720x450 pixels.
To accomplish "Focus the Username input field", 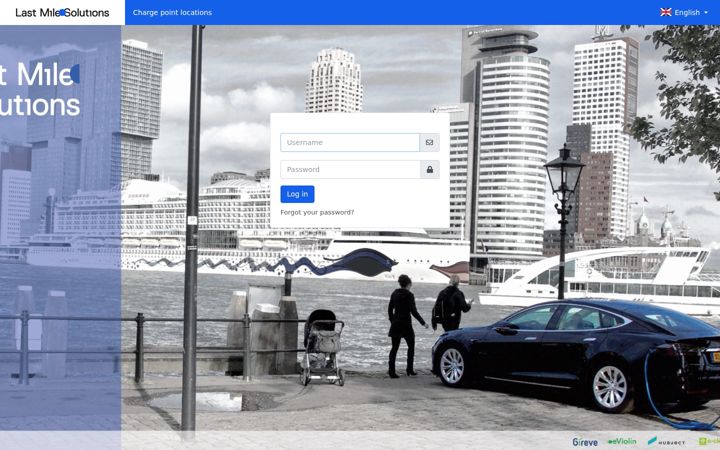I will [x=350, y=142].
